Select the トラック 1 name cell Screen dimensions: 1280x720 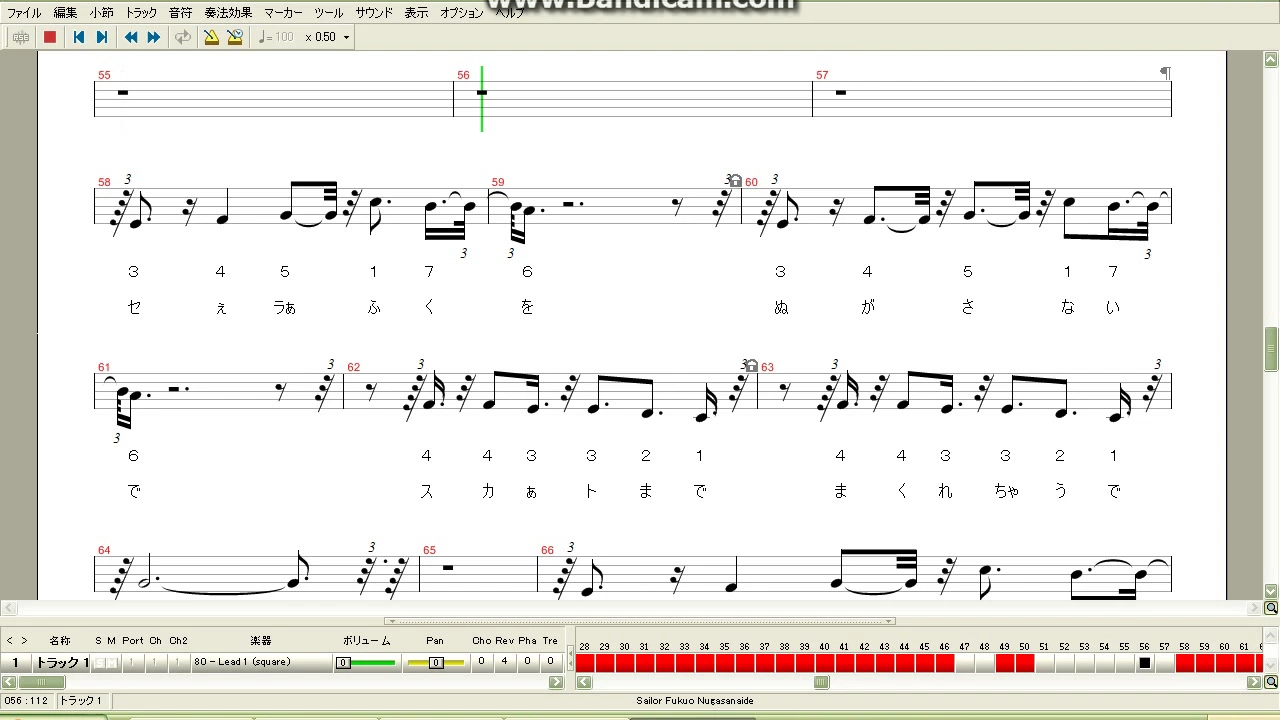(x=62, y=662)
